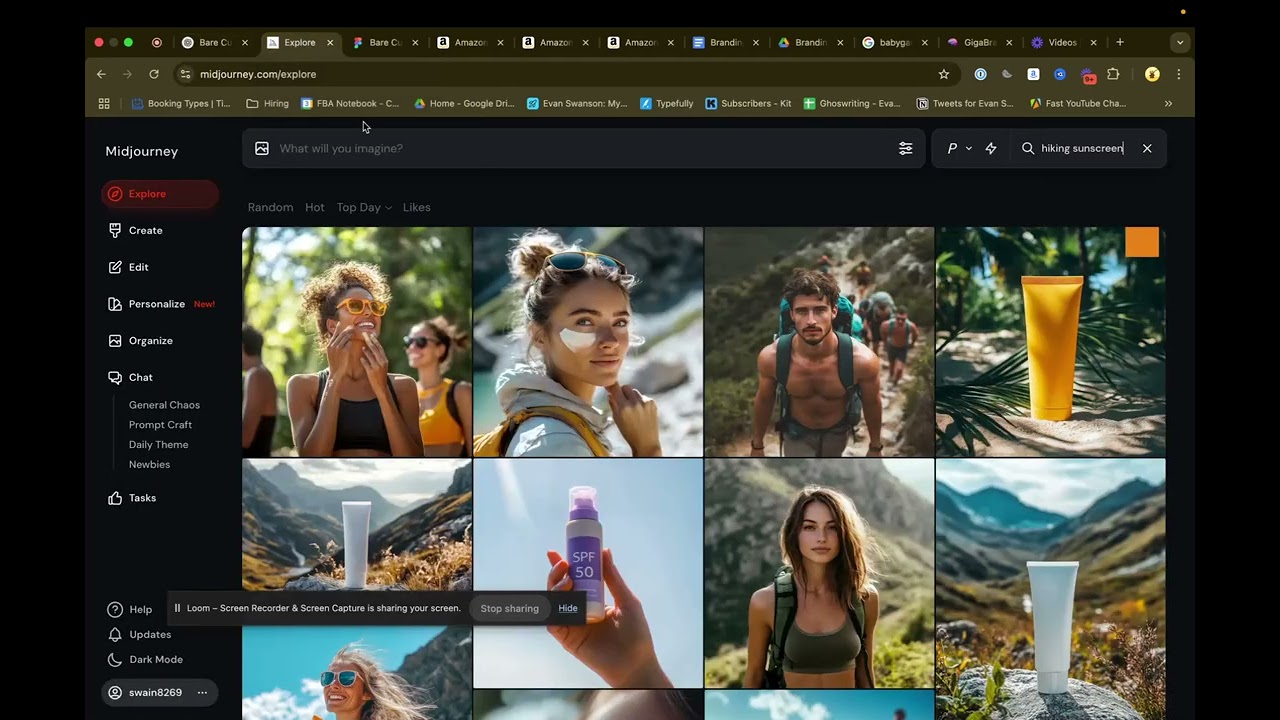Screen dimensions: 1280x720
Task: Open the apps grid in bookmarks bar
Action: (104, 103)
